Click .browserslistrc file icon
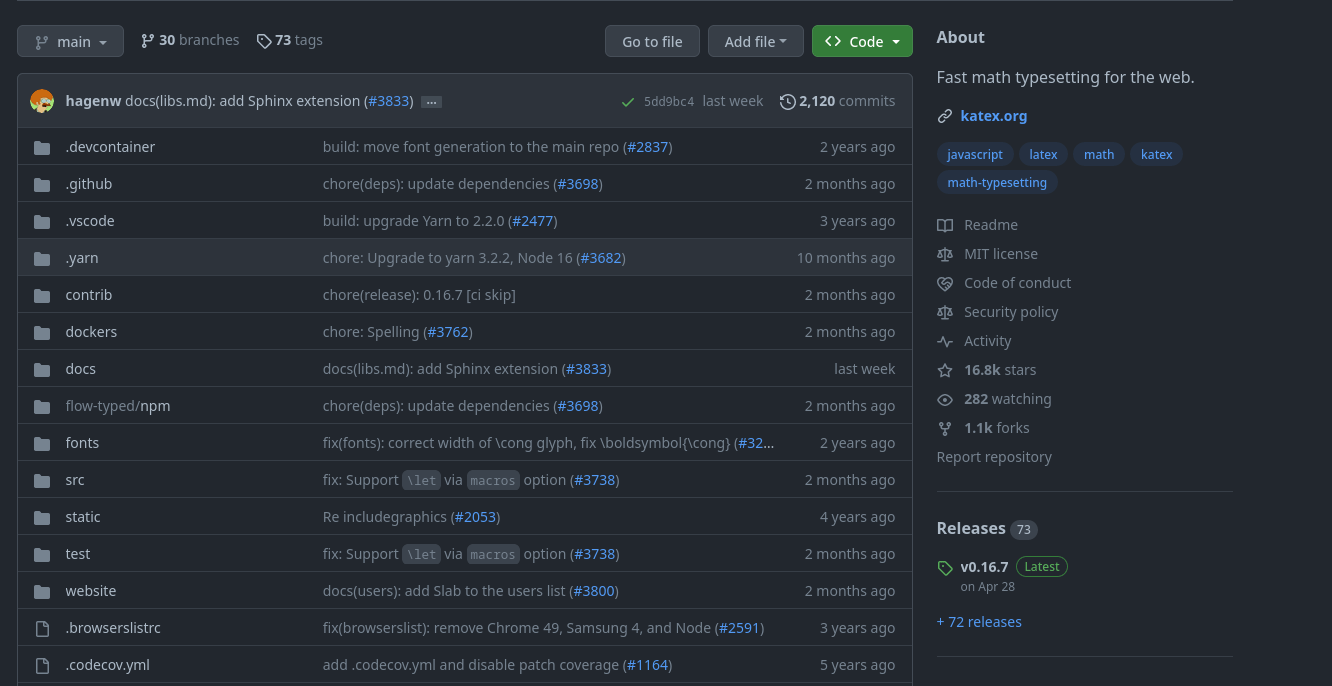The height and width of the screenshot is (686, 1332). point(42,628)
